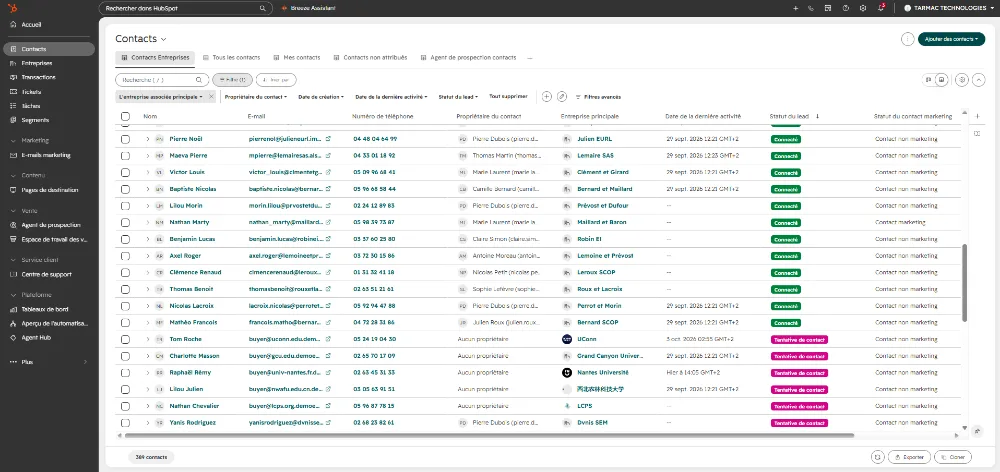Click the UConn company logo

click(x=567, y=339)
